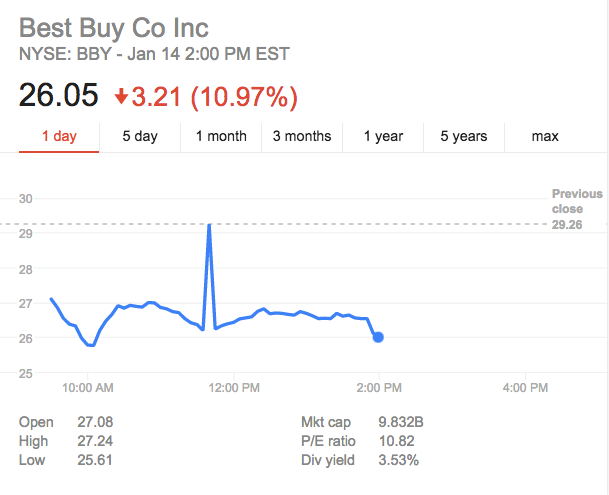Click the 2:00 PM axis label
The height and width of the screenshot is (495, 609).
[x=379, y=387]
